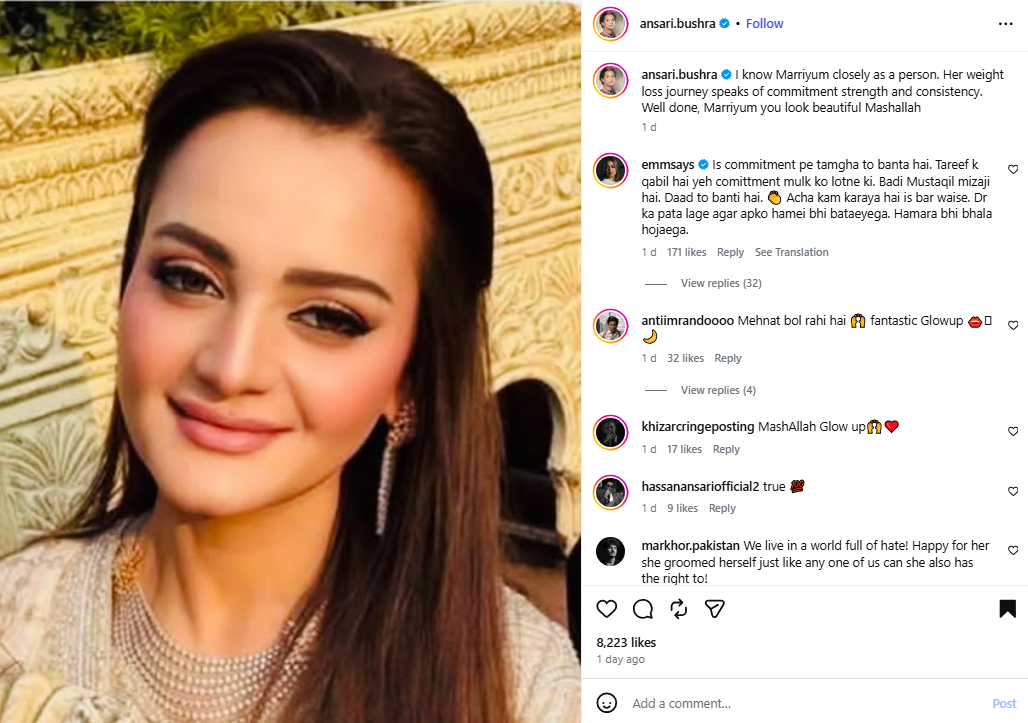
Task: Click See Translation on the emmsays comment
Action: pos(791,252)
